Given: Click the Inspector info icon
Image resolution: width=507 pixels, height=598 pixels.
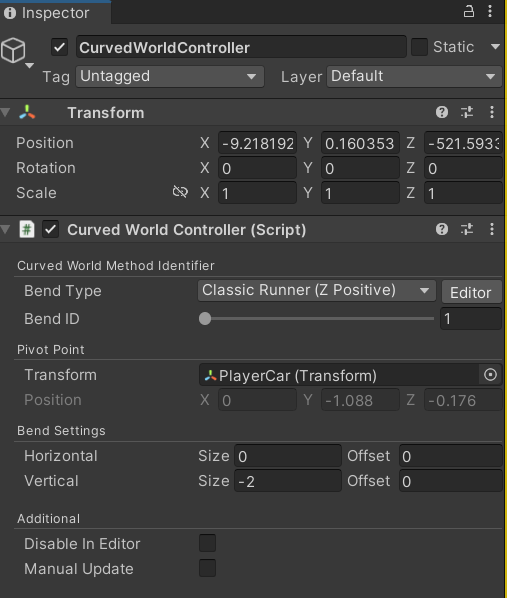Looking at the screenshot, I should click(x=10, y=13).
